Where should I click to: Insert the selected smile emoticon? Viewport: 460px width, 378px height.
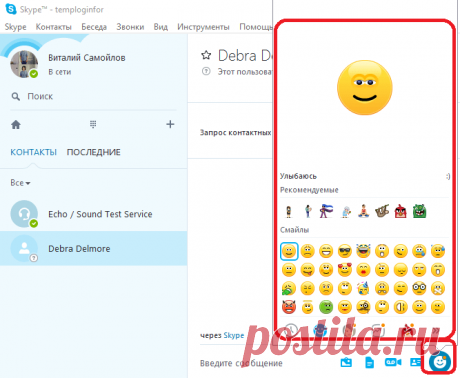289,251
